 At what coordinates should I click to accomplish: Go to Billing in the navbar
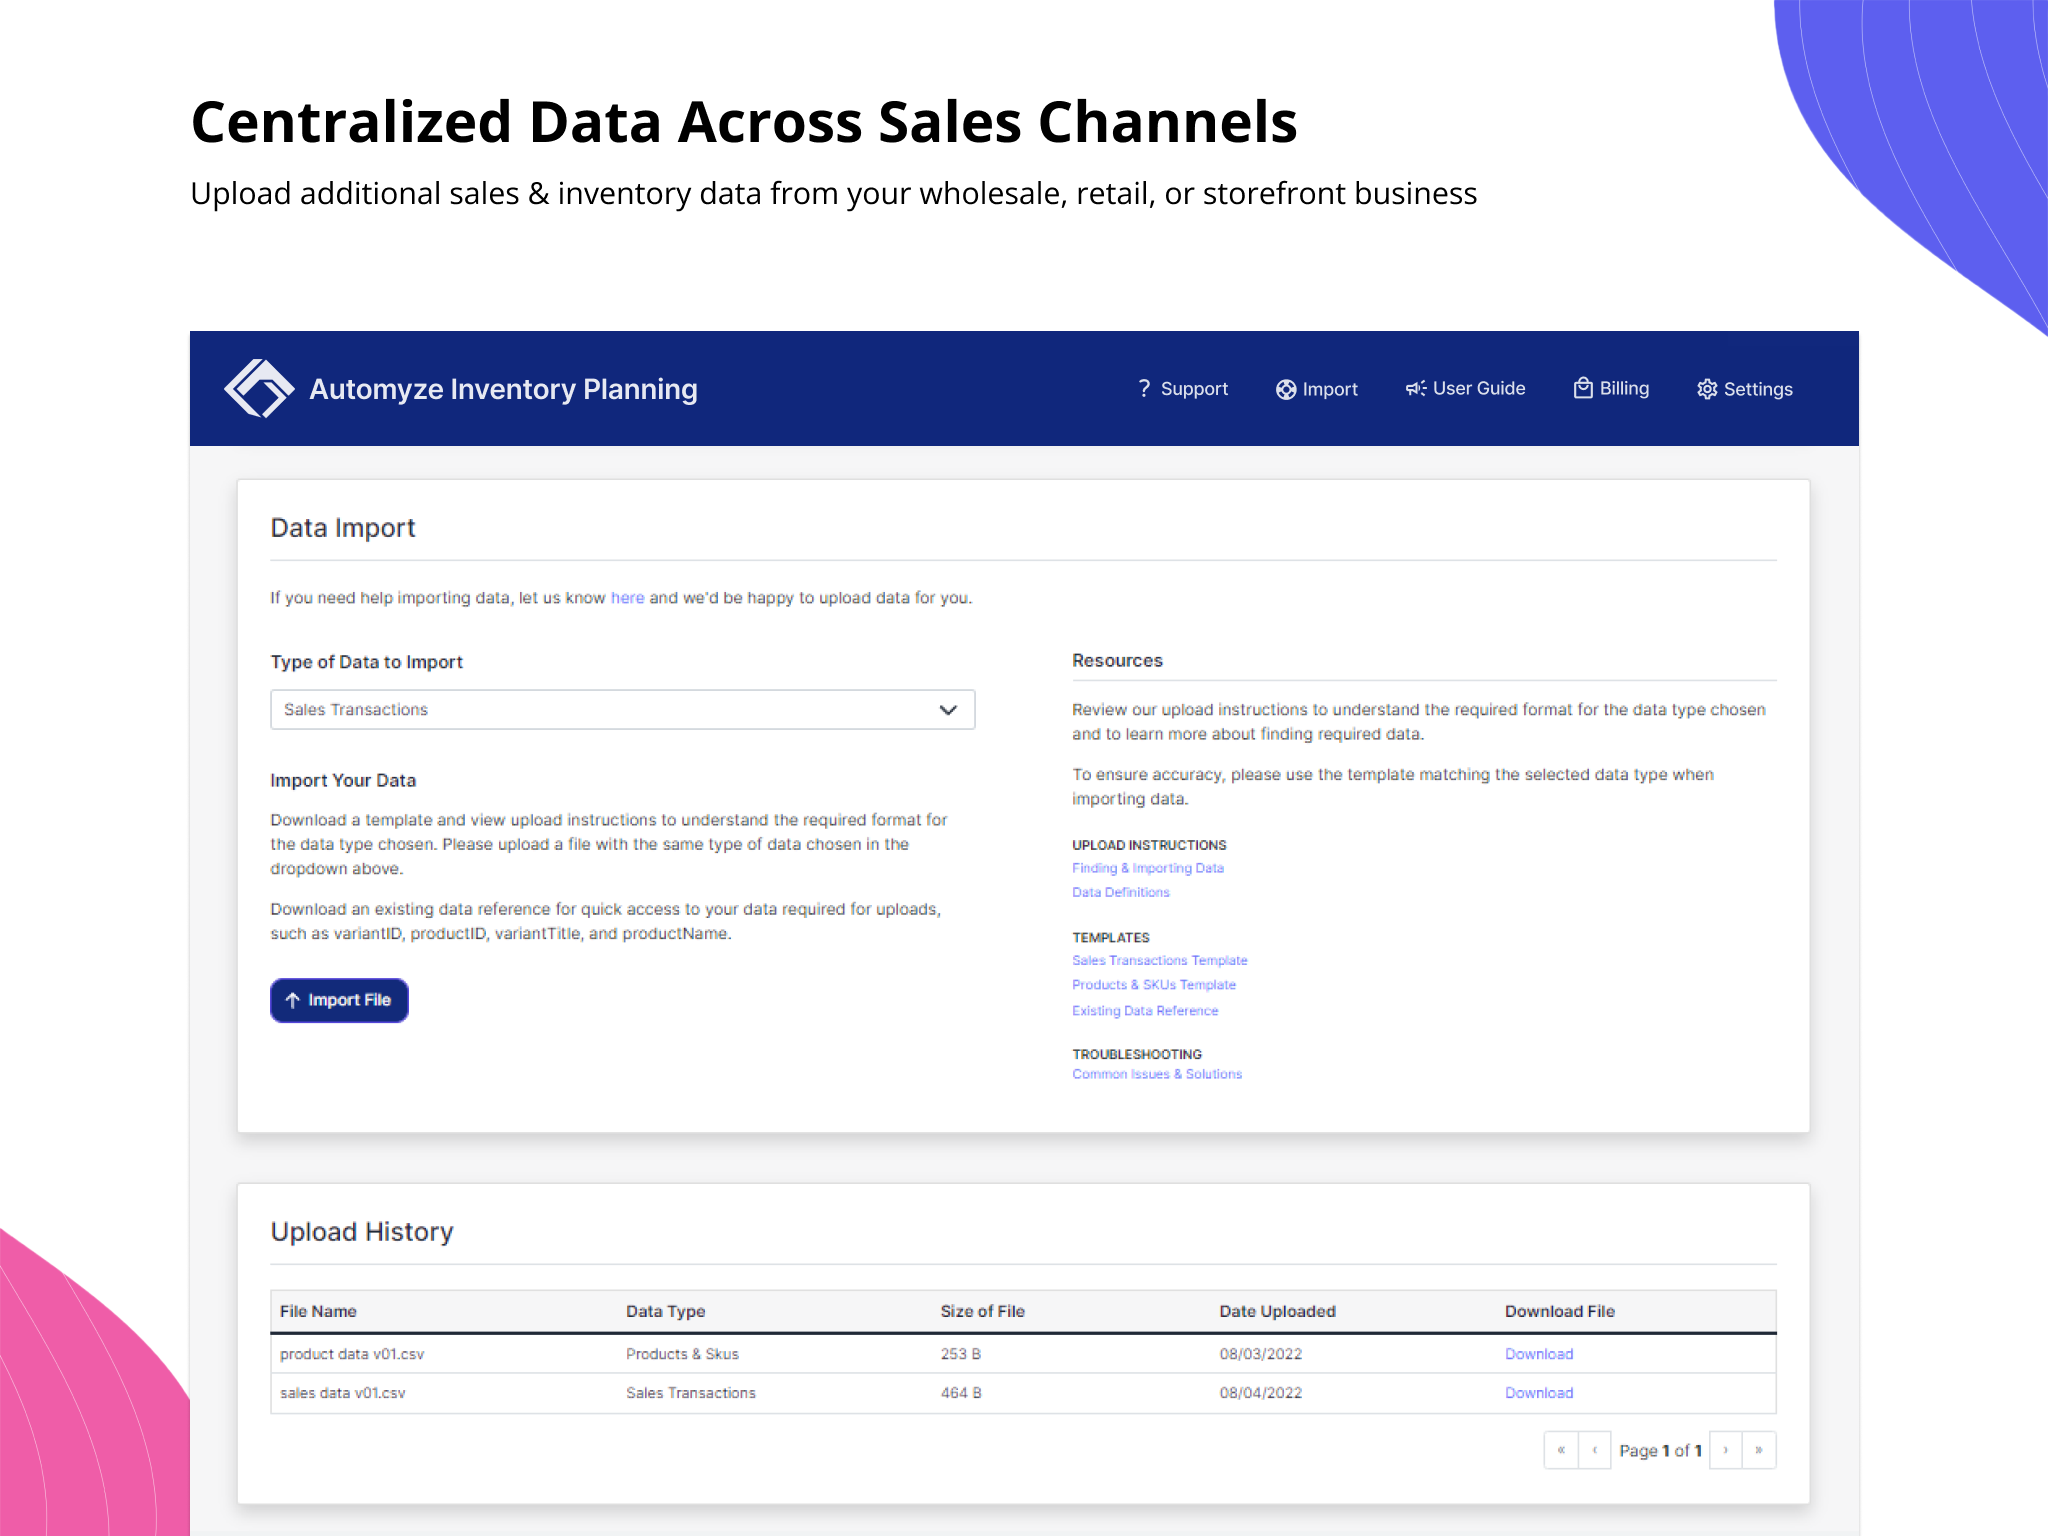(1611, 388)
